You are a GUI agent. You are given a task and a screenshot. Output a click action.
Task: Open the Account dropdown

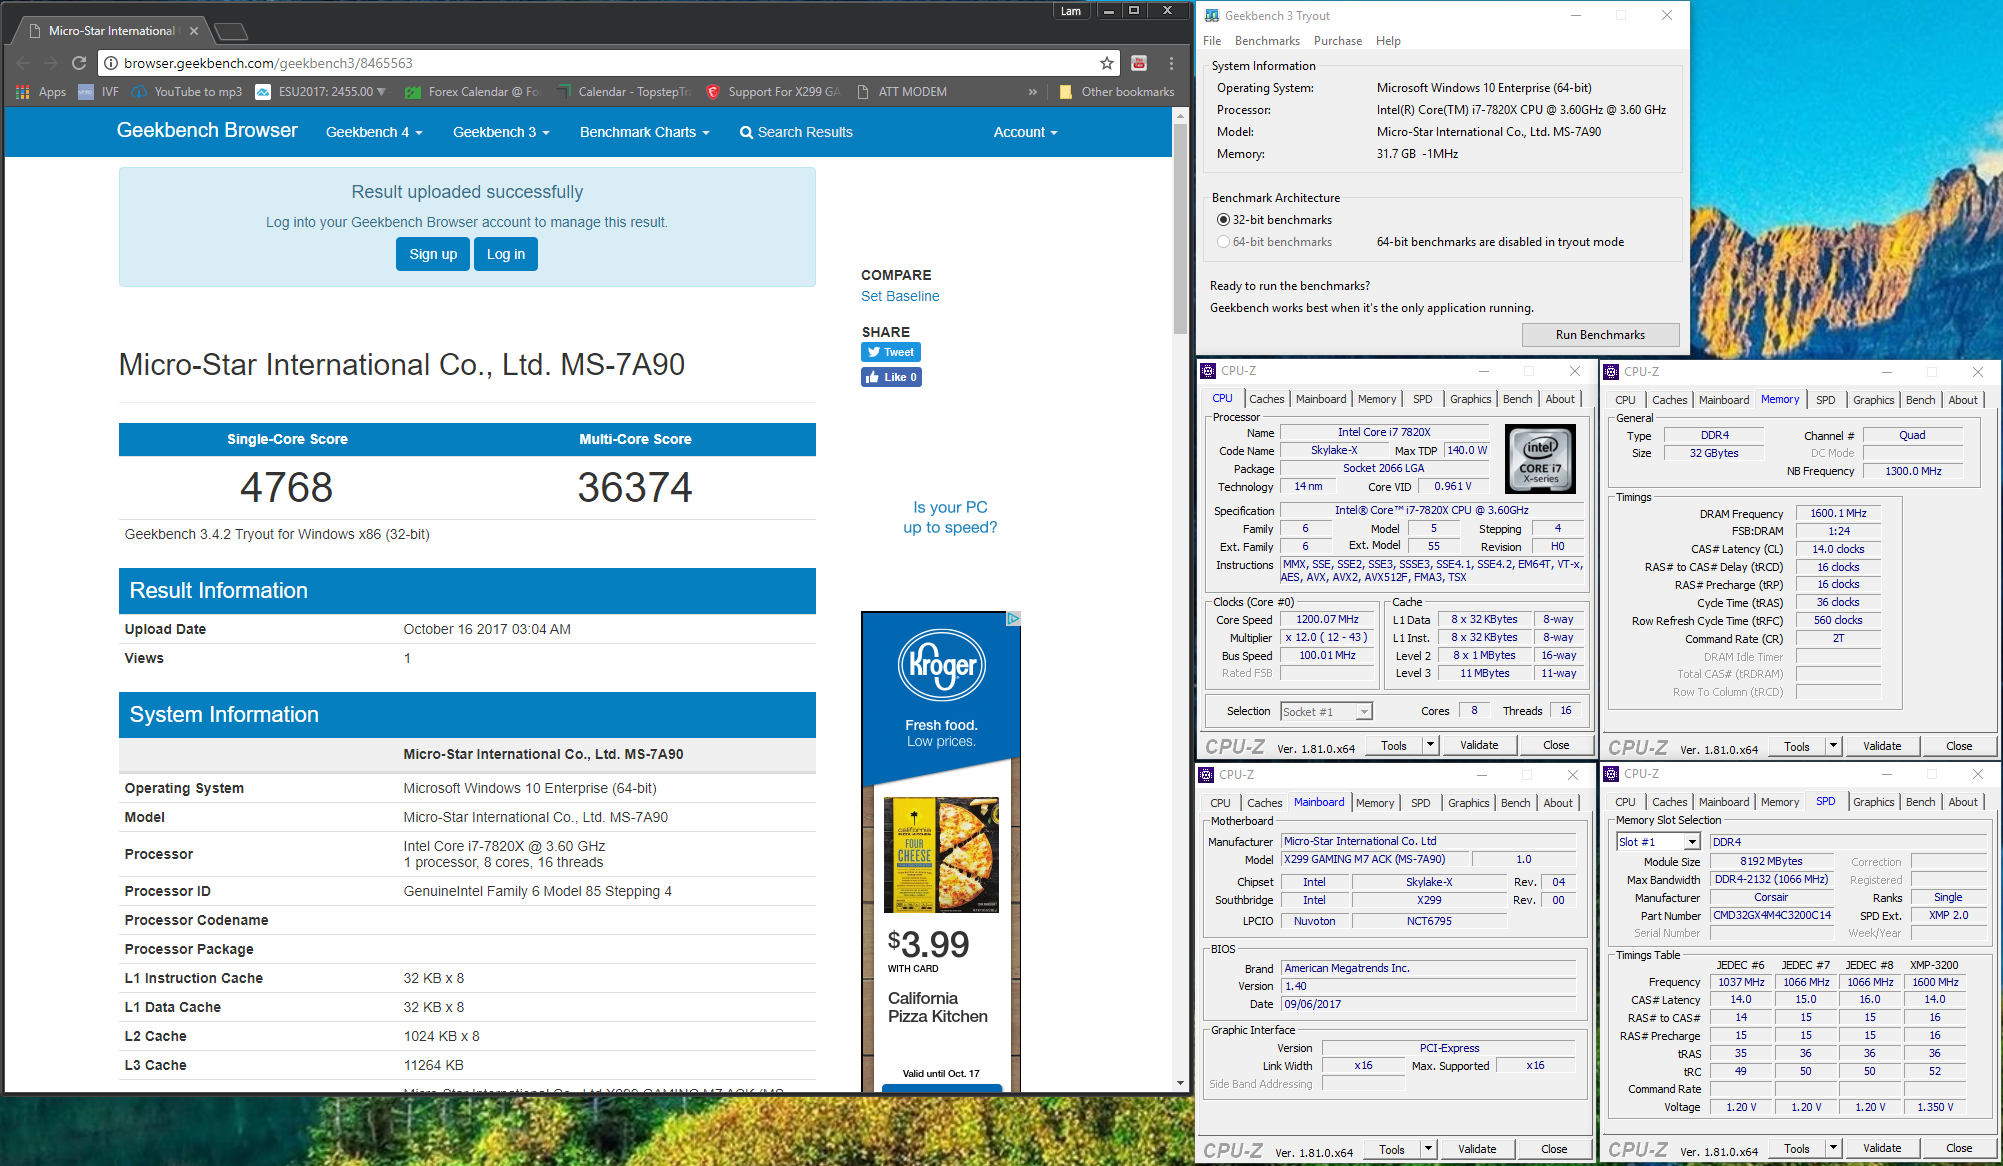click(1025, 132)
